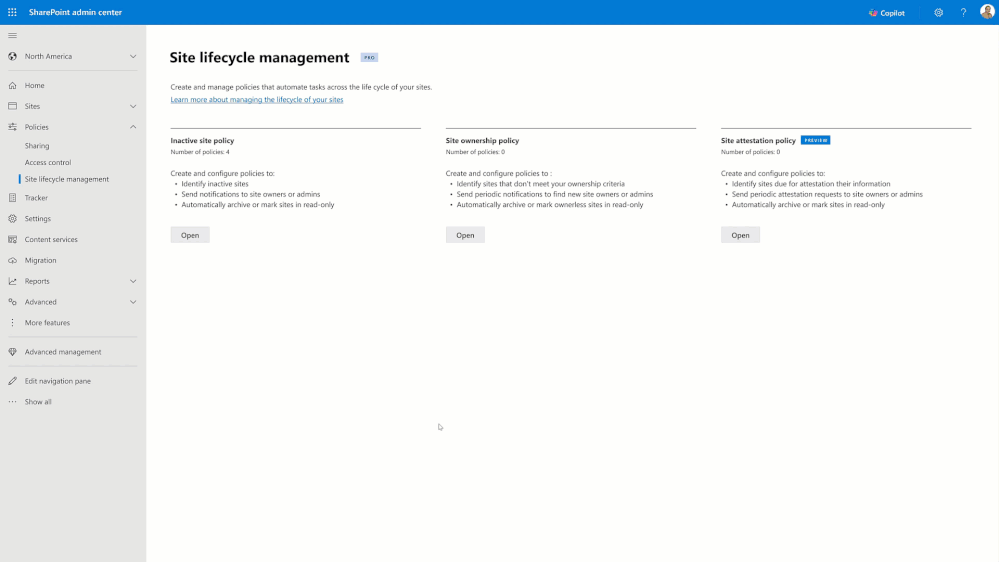Open Content services in navigation

51,240
